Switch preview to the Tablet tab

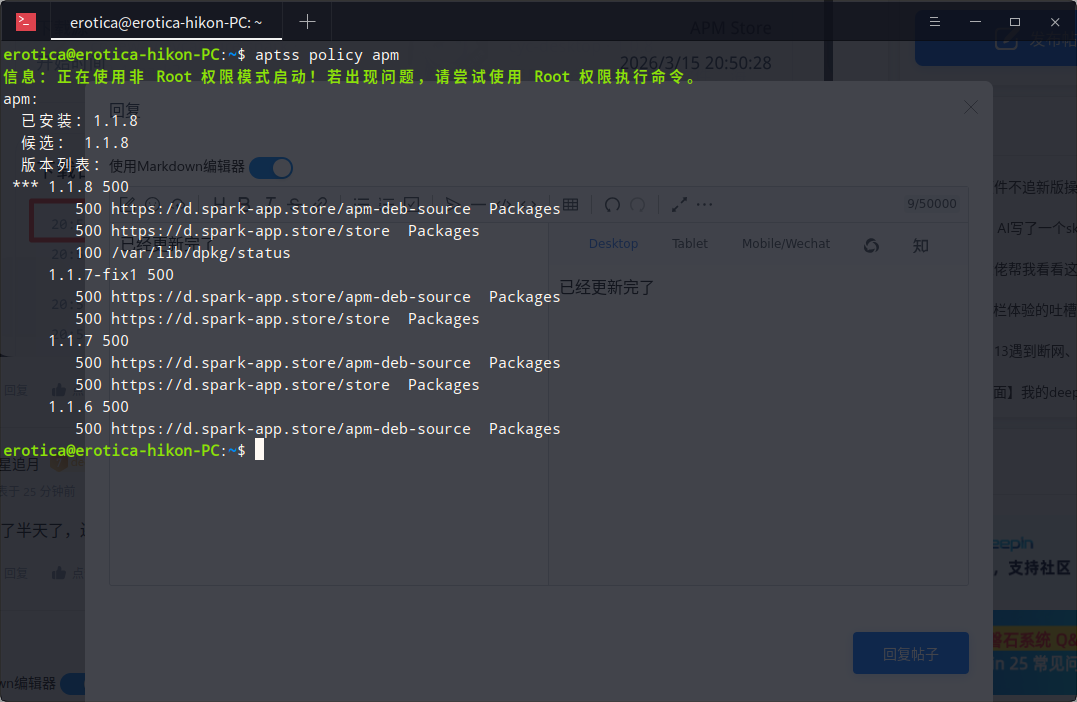pos(690,244)
